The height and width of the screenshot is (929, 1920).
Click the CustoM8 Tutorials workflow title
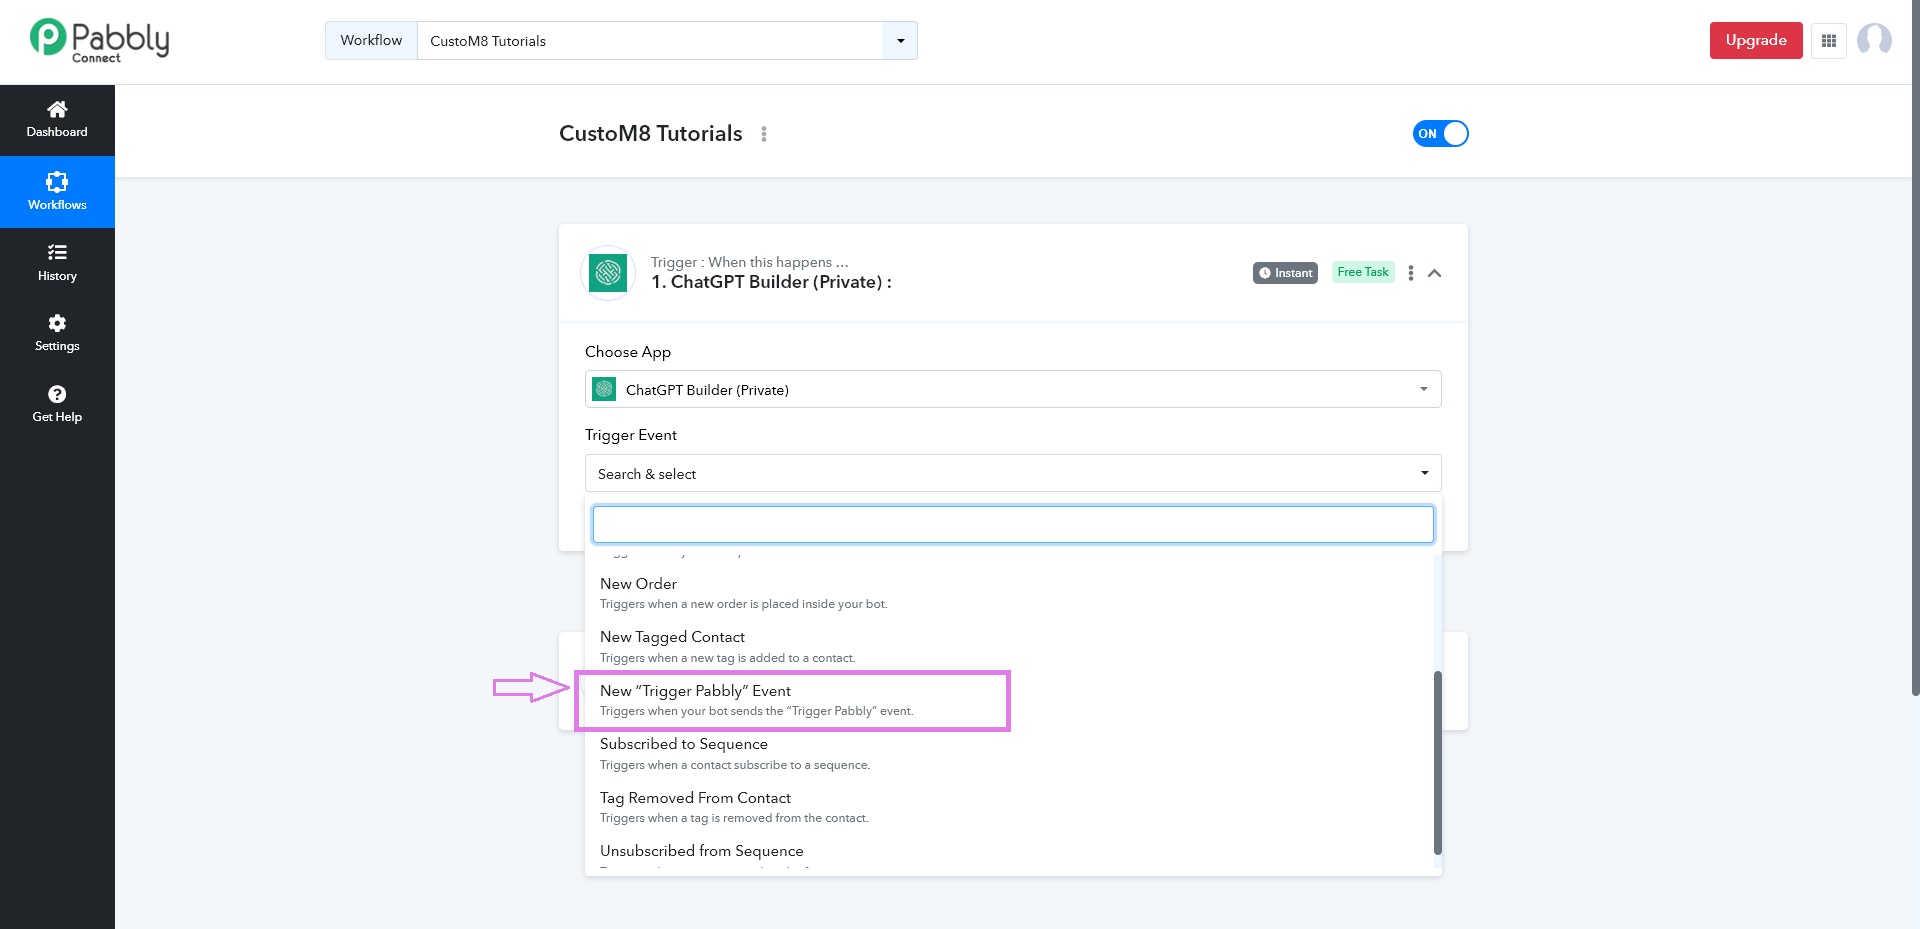[651, 134]
